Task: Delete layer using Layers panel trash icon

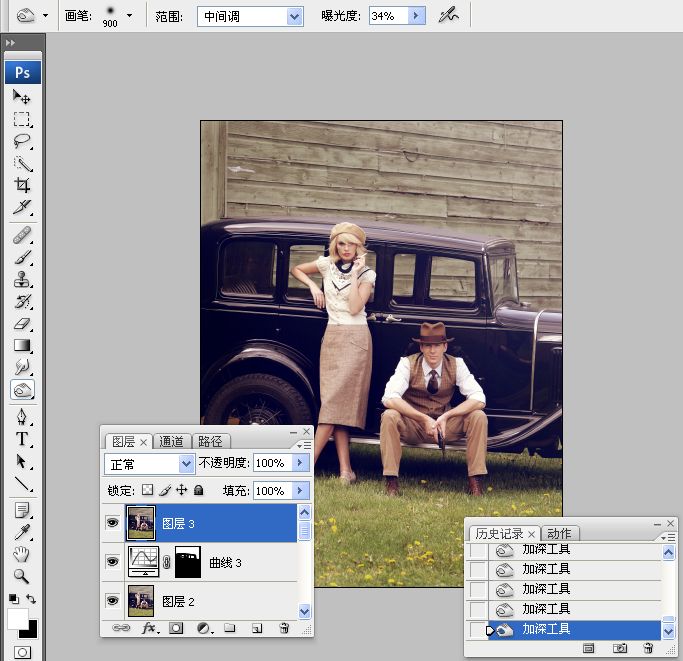Action: click(x=284, y=628)
